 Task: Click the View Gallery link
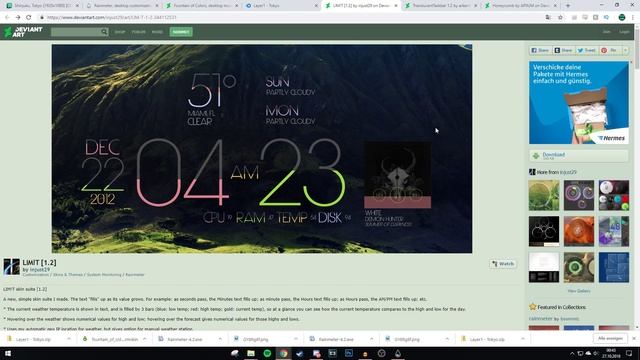pos(579,291)
